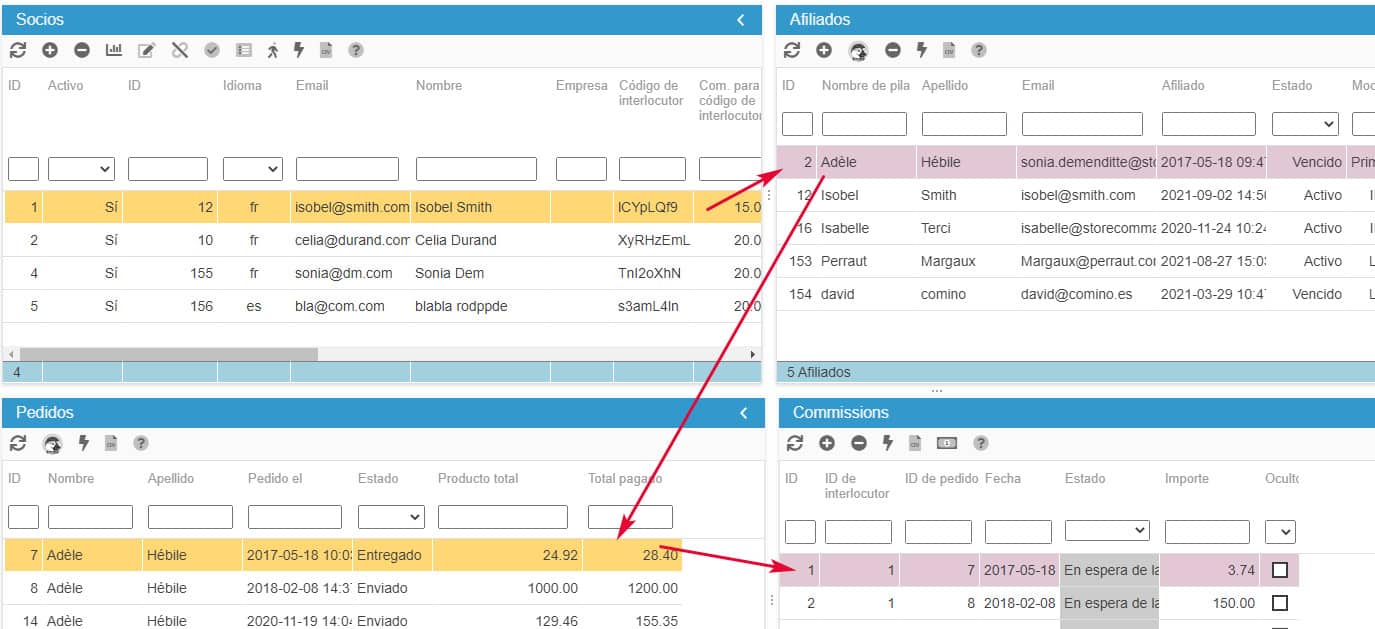This screenshot has height=629, width=1375.
Task: Click the unlink icon in Socios toolbar
Action: coord(180,50)
